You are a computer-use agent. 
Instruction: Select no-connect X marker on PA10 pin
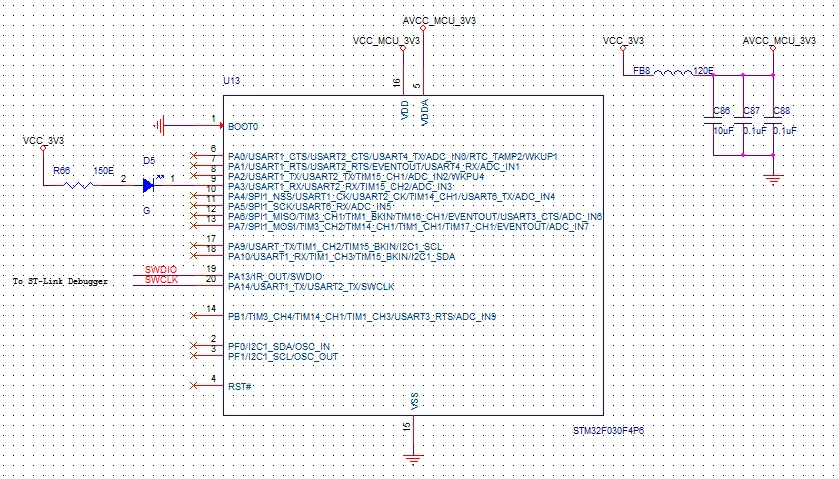[x=194, y=256]
